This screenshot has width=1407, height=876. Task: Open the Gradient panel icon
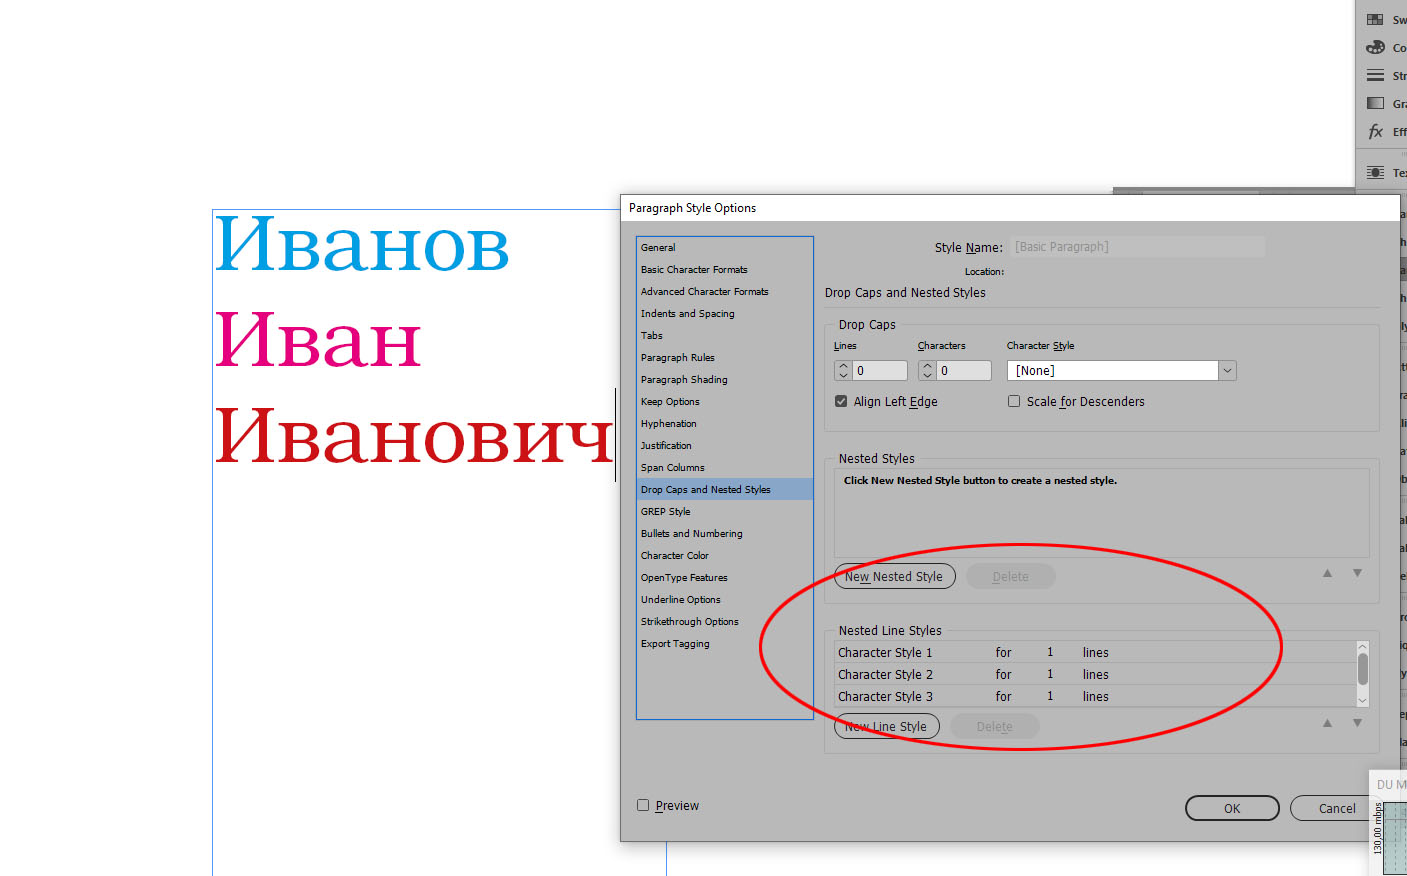click(x=1375, y=104)
